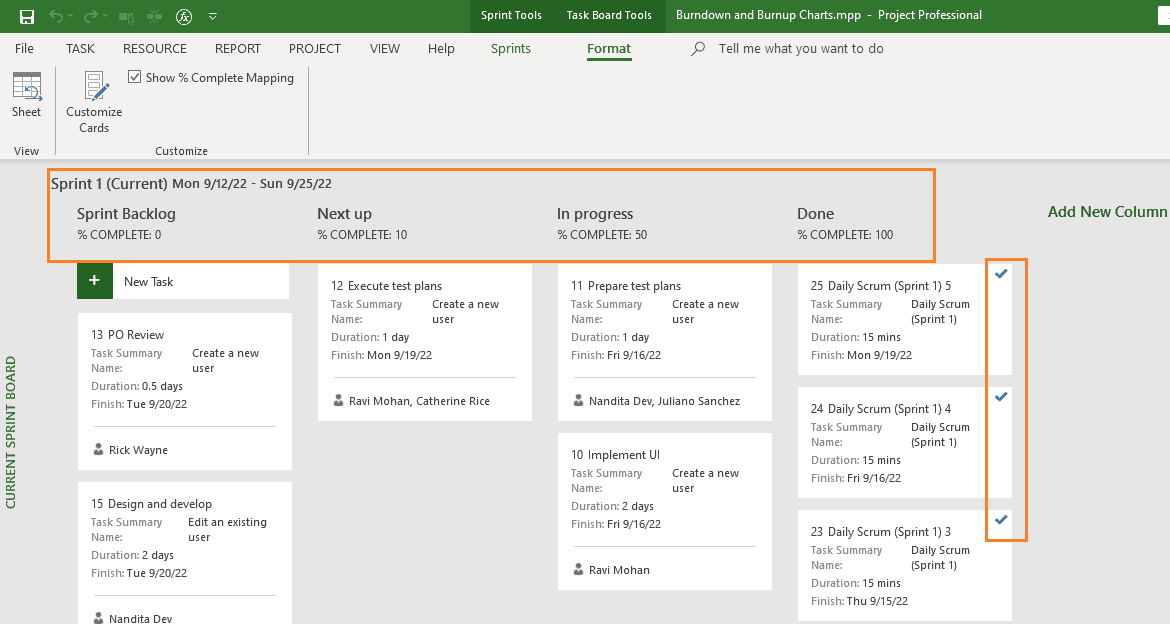Click the person icon beside Rick Wayne
This screenshot has width=1170, height=624.
click(x=98, y=449)
